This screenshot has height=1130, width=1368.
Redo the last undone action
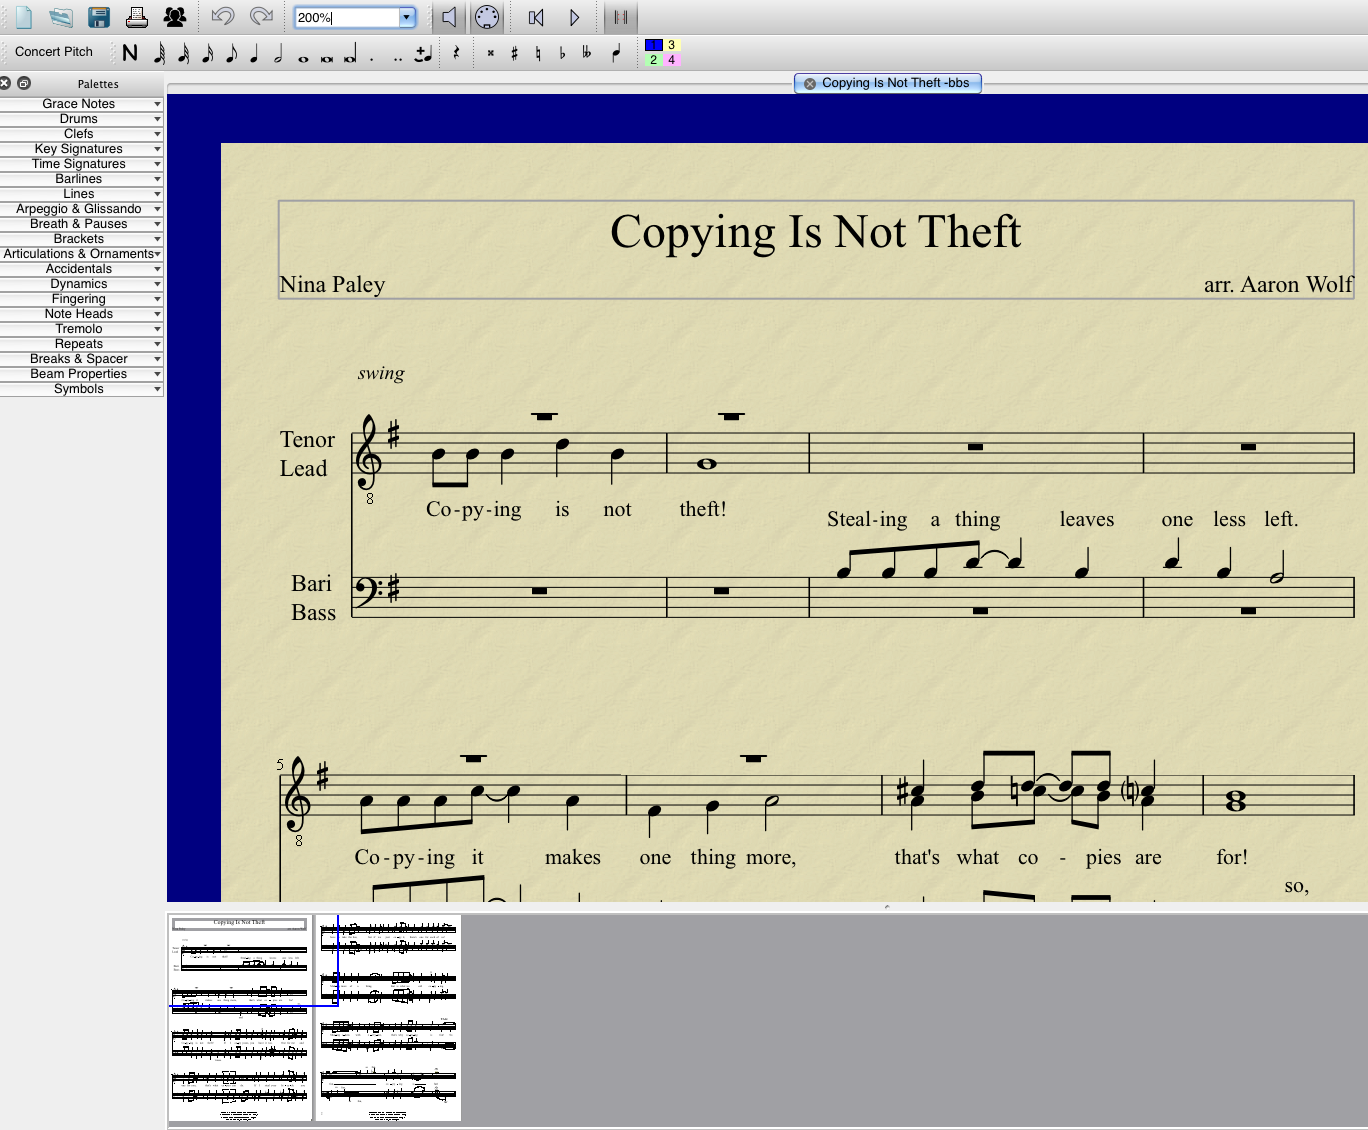261,17
